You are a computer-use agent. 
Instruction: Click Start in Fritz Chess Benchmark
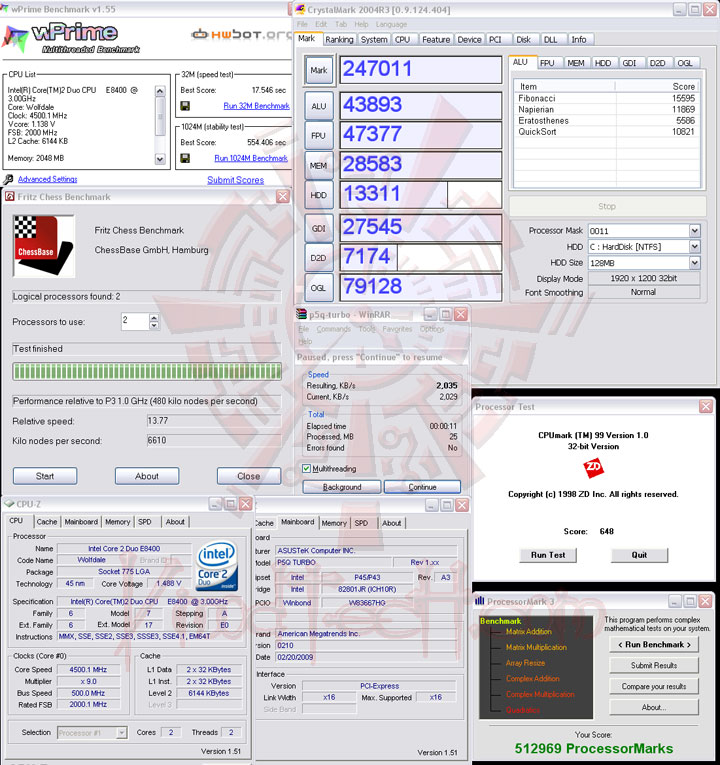click(45, 476)
